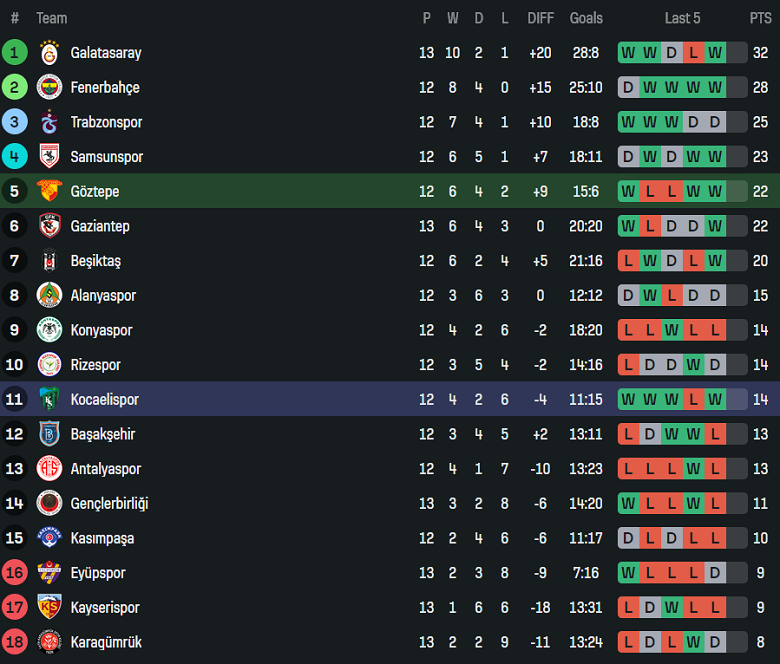780x664 pixels.
Task: Click the Trabzonspor team crest
Action: point(49,122)
